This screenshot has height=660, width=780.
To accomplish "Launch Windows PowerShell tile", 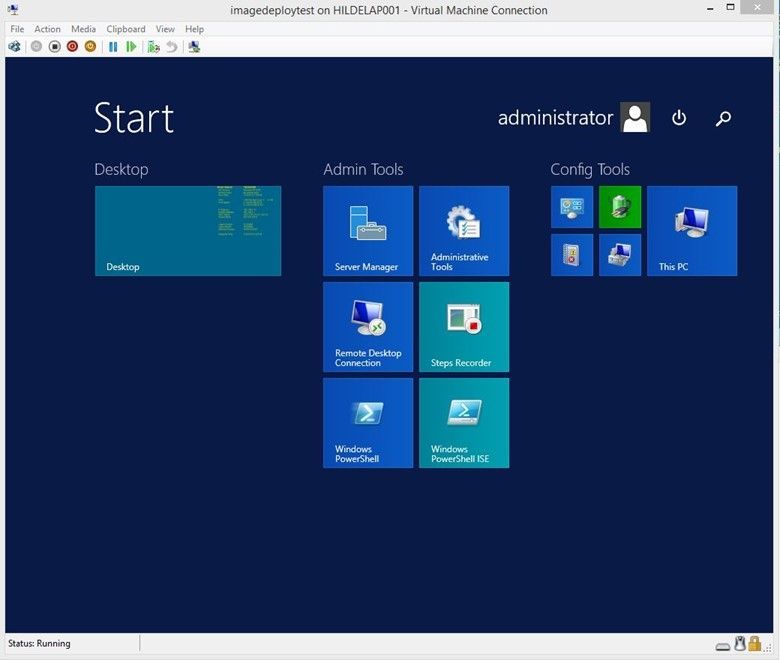I will 368,423.
